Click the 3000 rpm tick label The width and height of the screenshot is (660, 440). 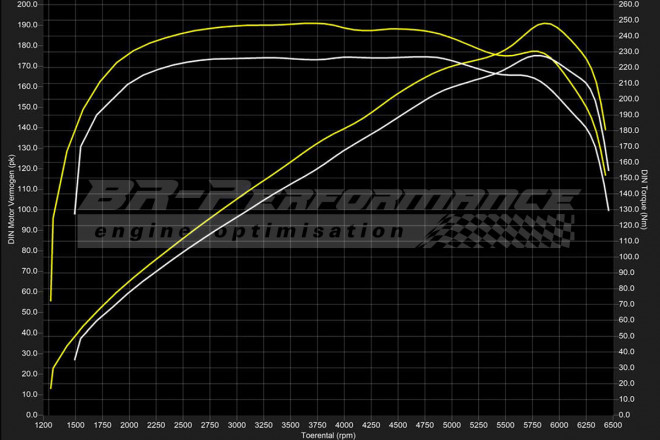coord(237,425)
